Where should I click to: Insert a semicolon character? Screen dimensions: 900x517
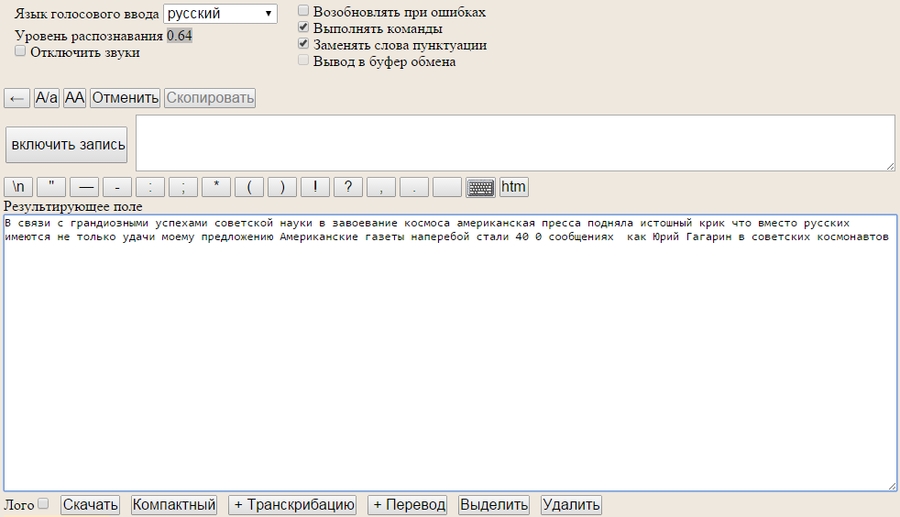183,187
